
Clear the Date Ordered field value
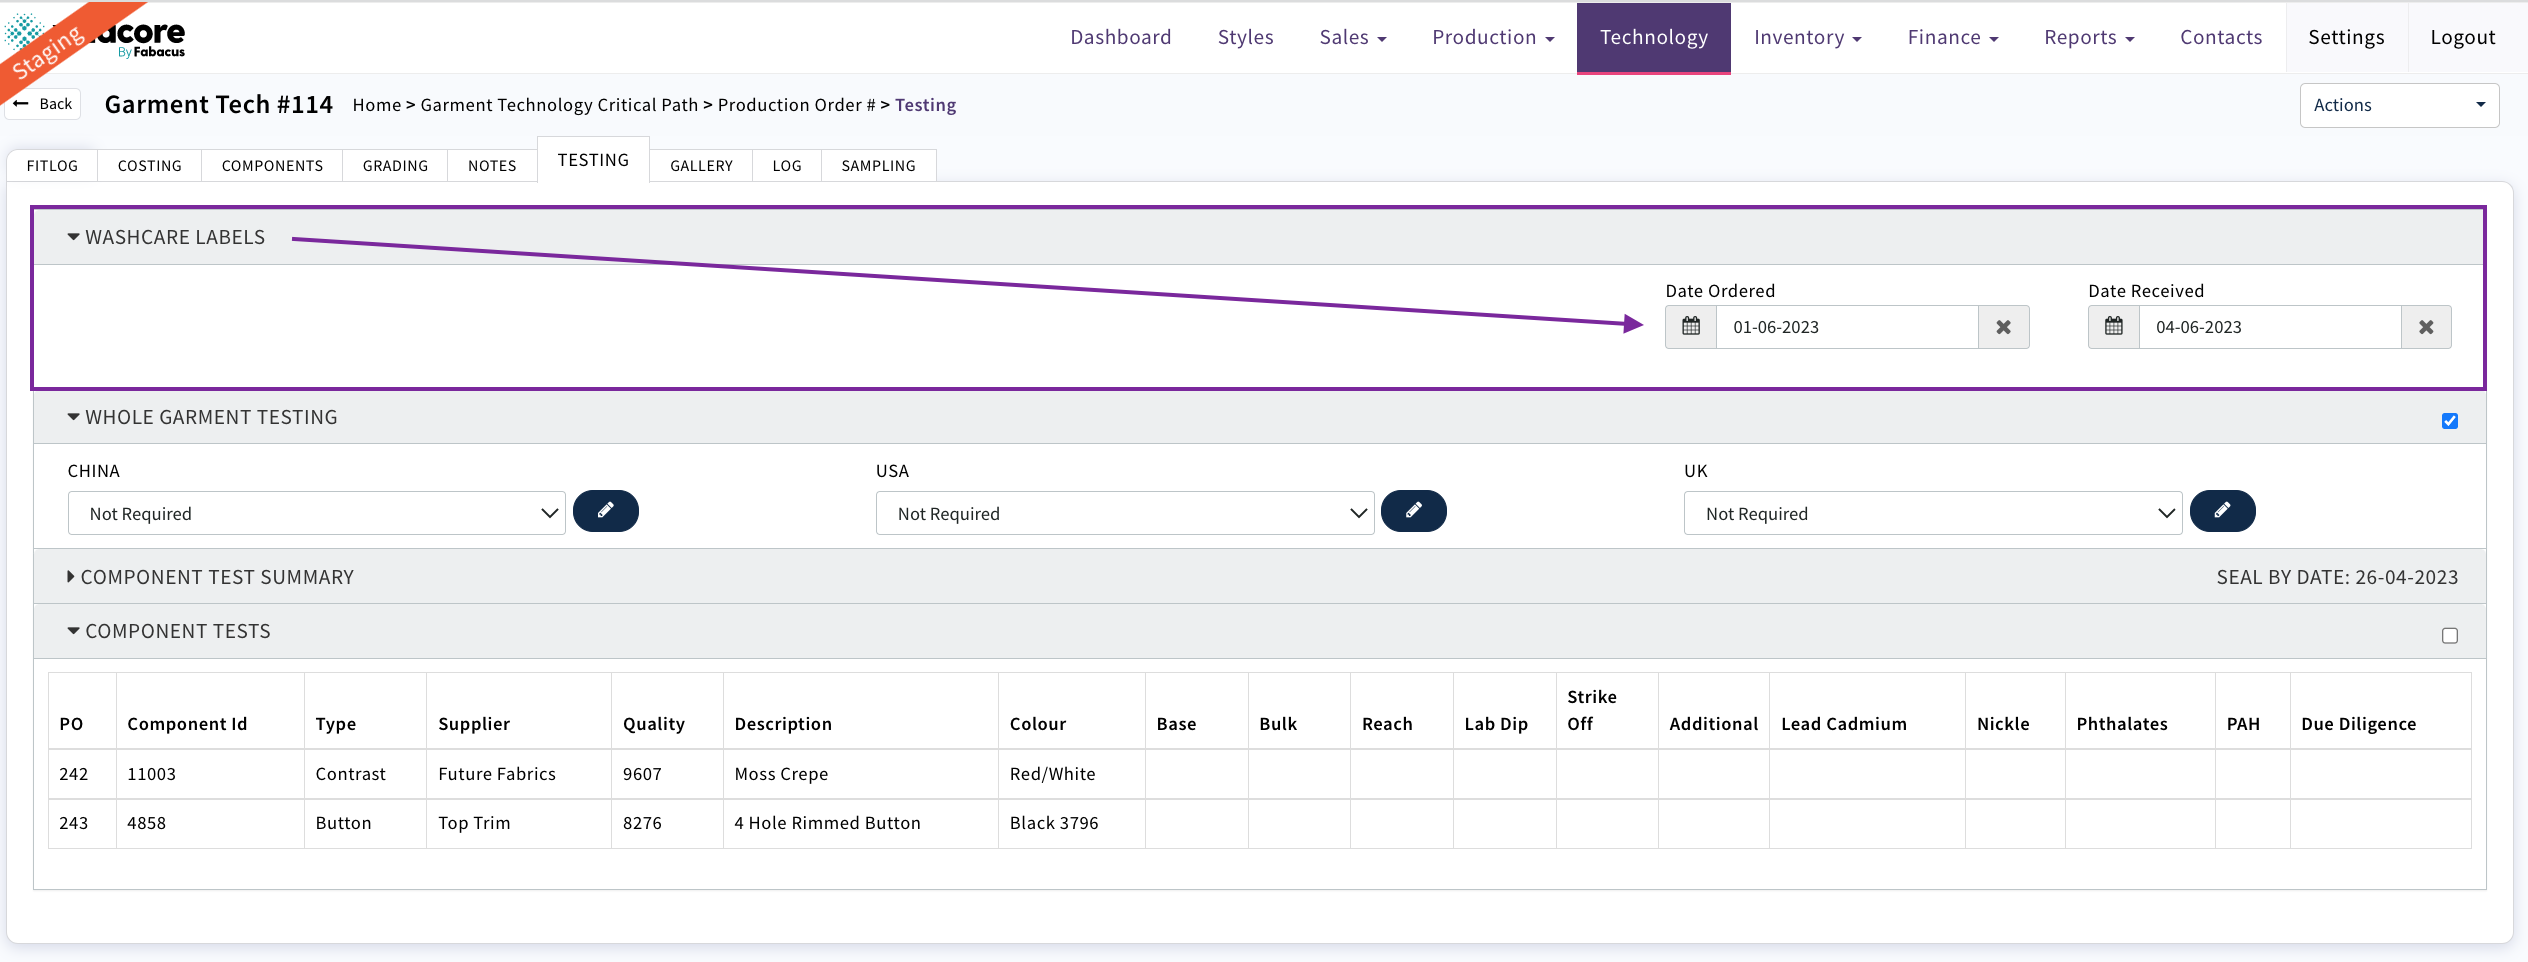[x=2003, y=327]
